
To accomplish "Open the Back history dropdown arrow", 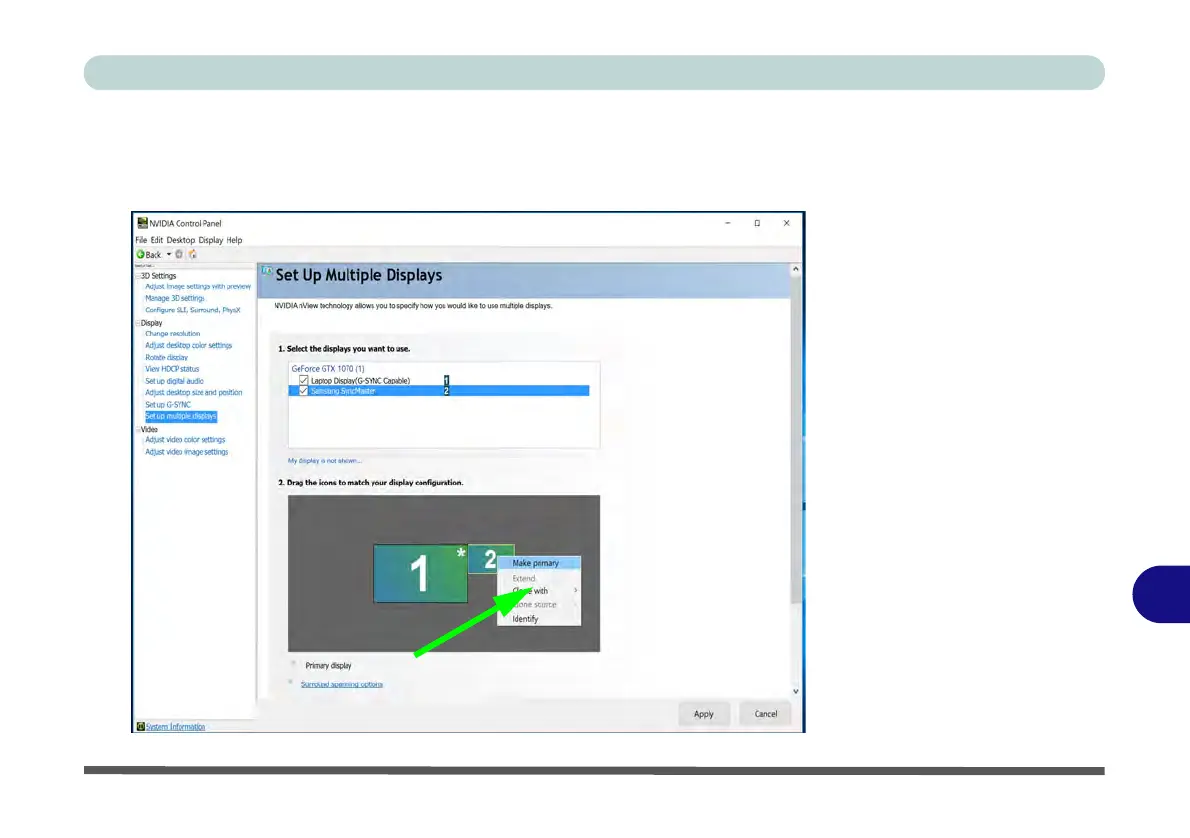I will tap(168, 254).
